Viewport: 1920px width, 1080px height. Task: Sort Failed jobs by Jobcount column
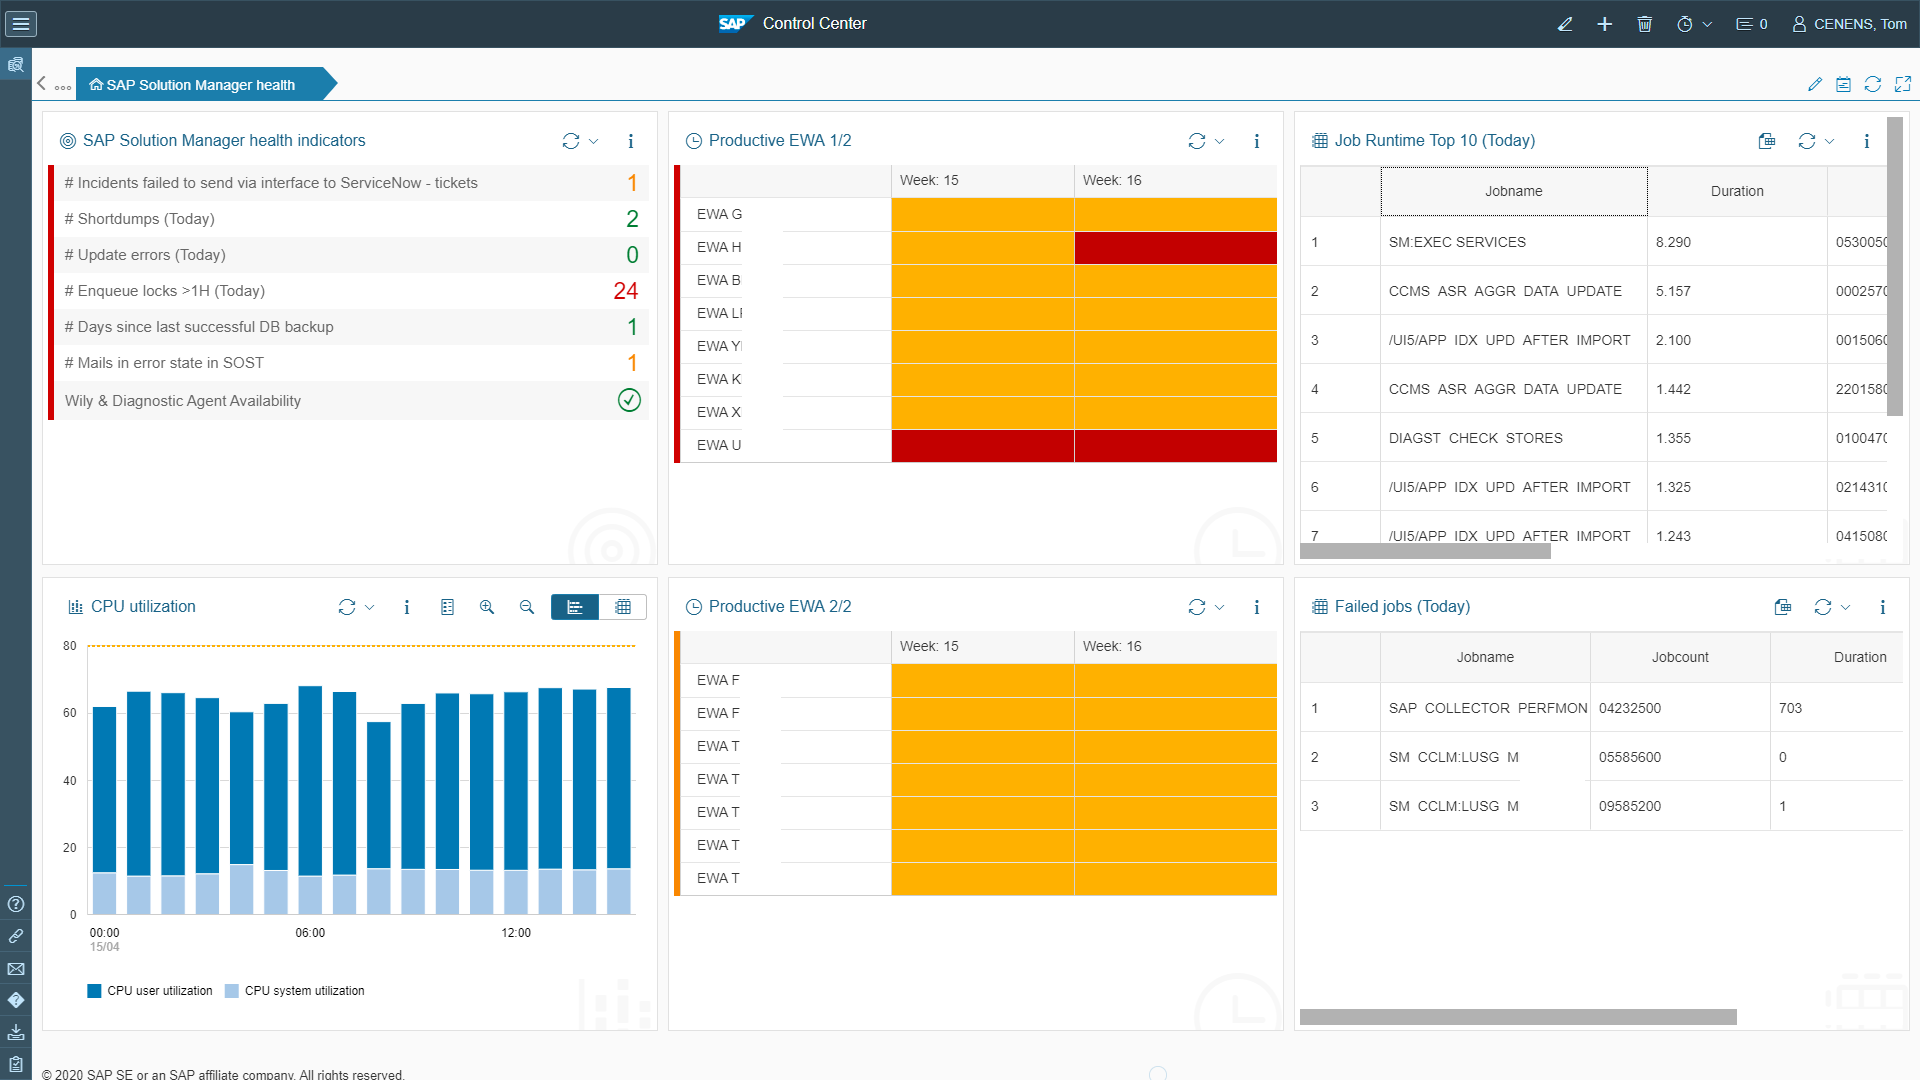tap(1680, 657)
